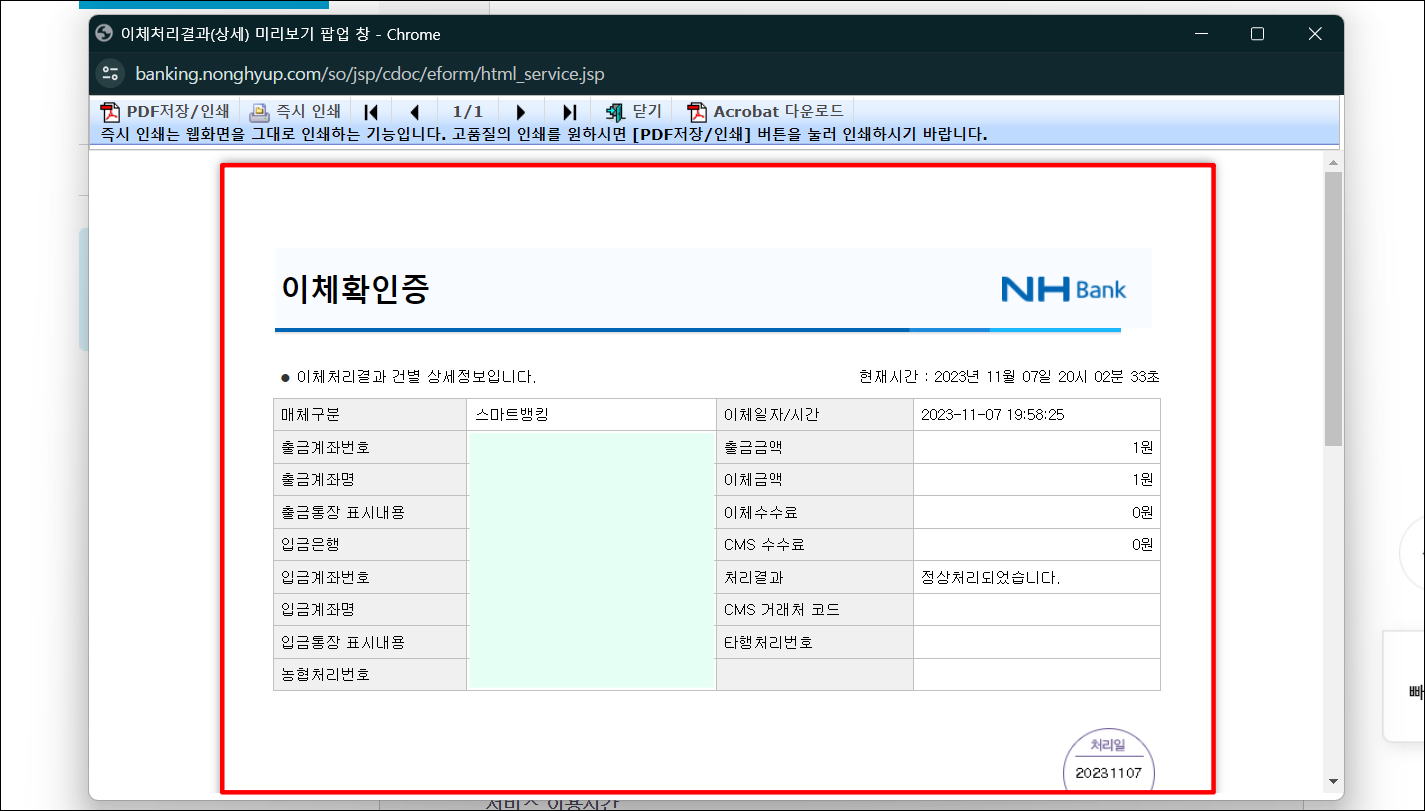Go to the previous page arrow
1425x811 pixels.
coord(415,111)
